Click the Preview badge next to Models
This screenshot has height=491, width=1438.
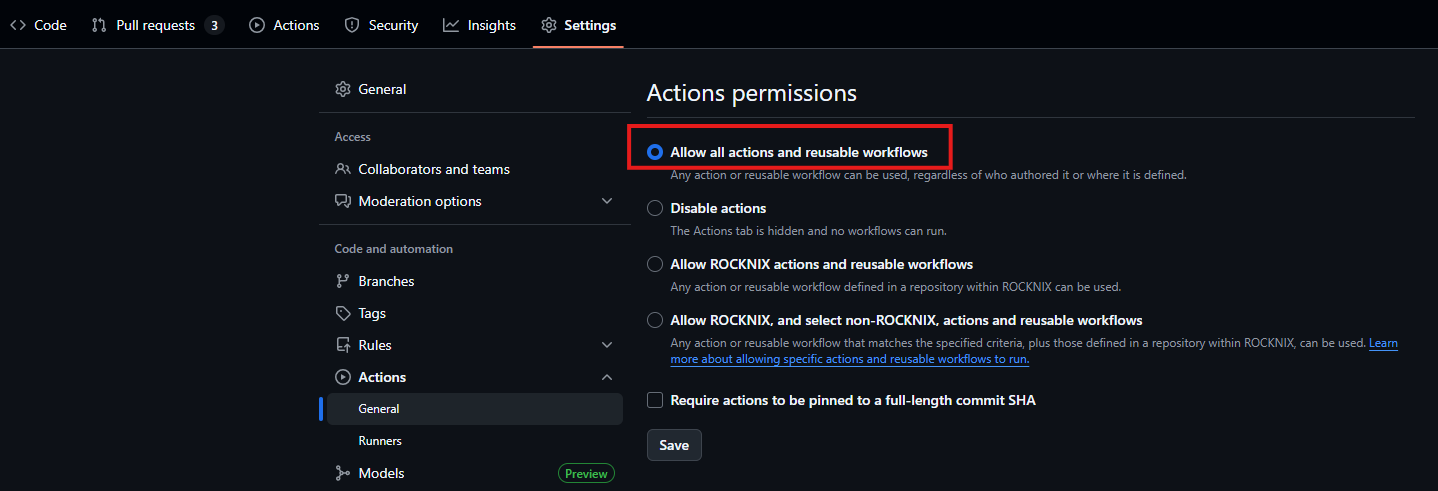click(586, 473)
